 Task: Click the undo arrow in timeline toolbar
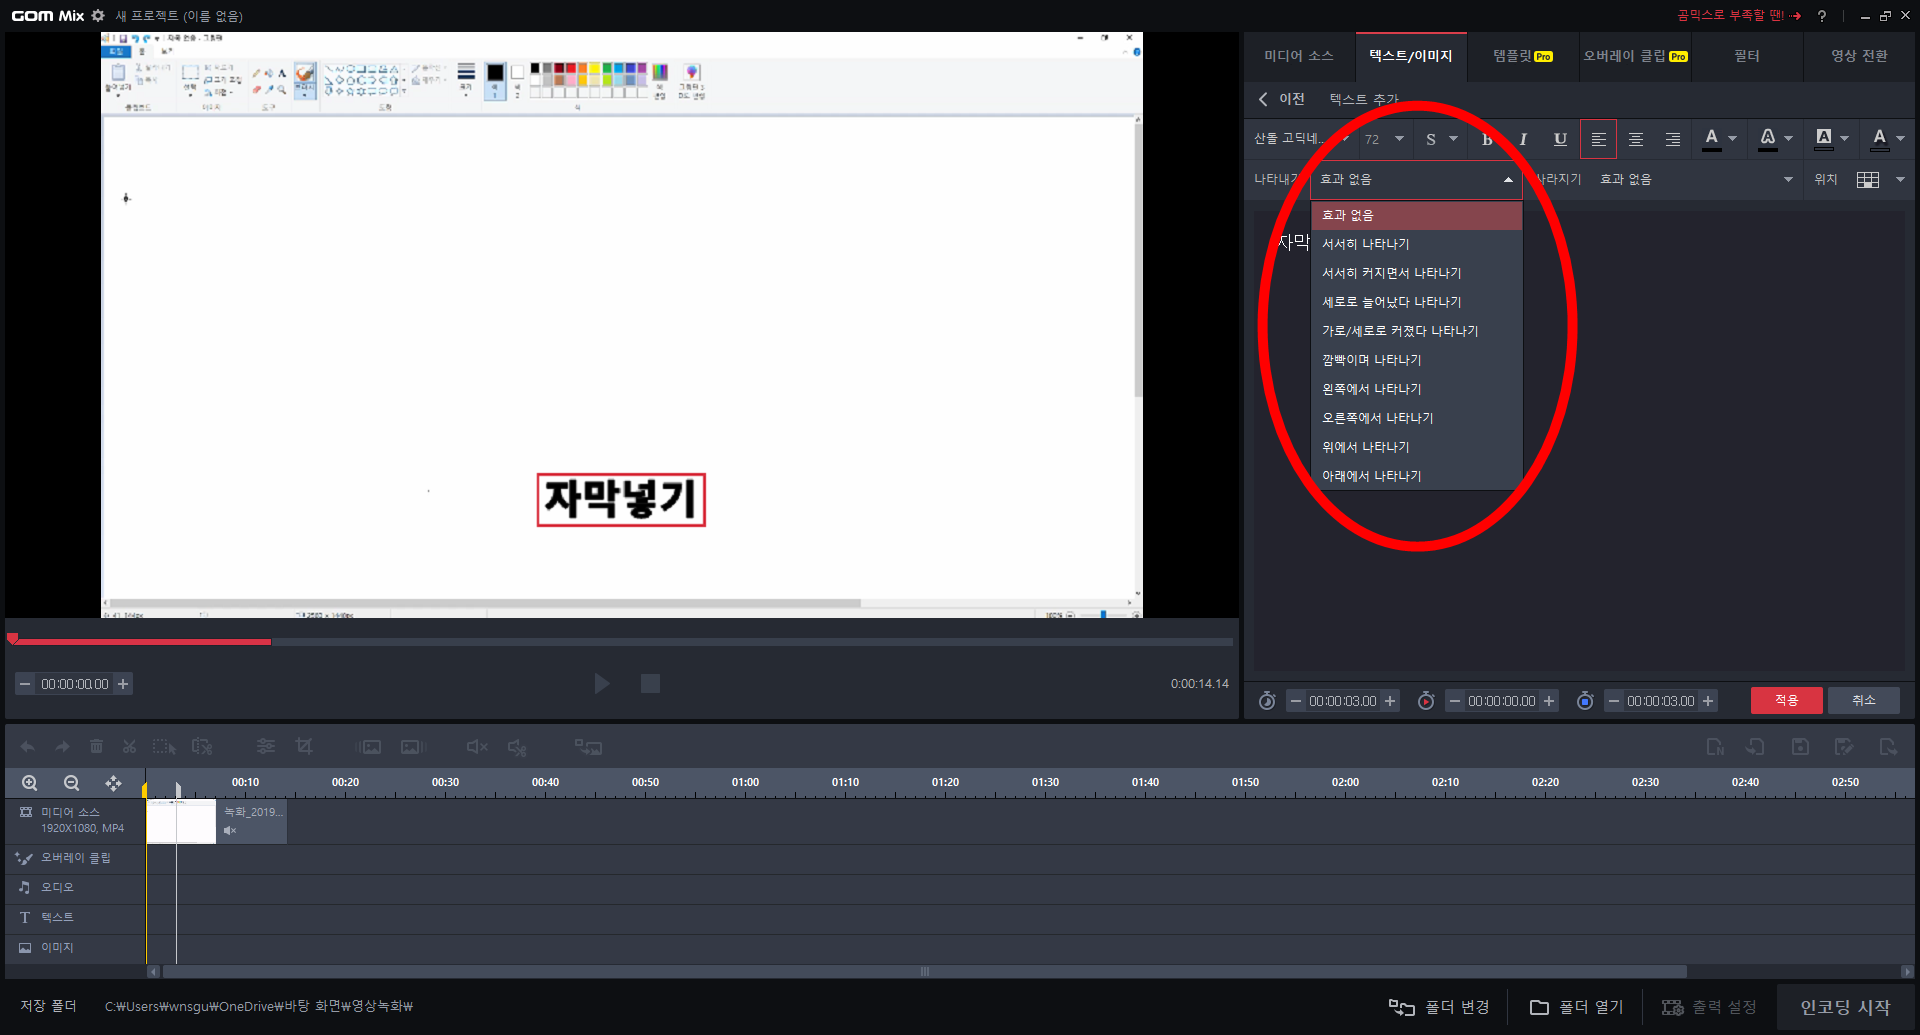point(28,747)
